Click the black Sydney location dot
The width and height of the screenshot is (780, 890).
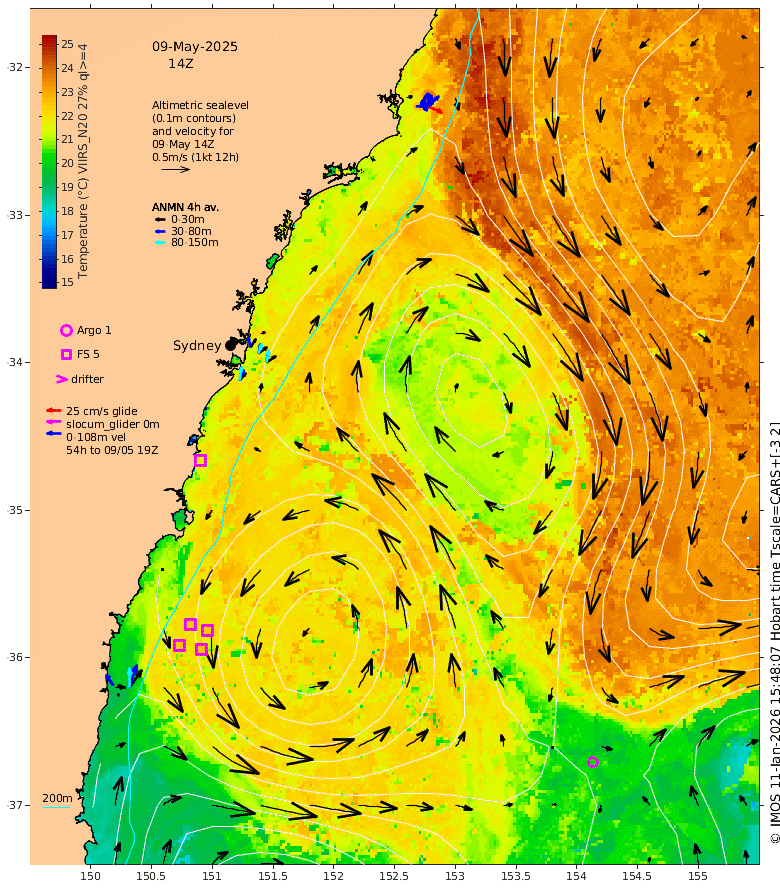(230, 345)
